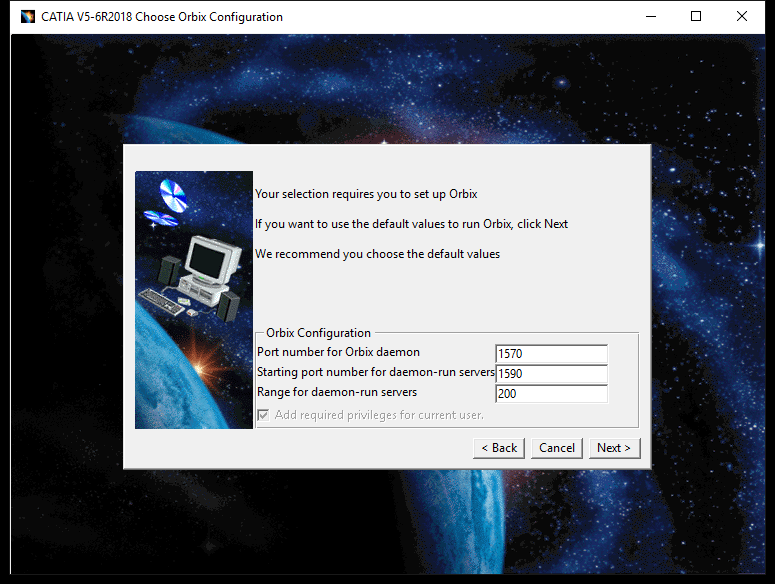The image size is (775, 584).
Task: Click 'Starting port number for daemon-run servers' label
Action: [376, 372]
